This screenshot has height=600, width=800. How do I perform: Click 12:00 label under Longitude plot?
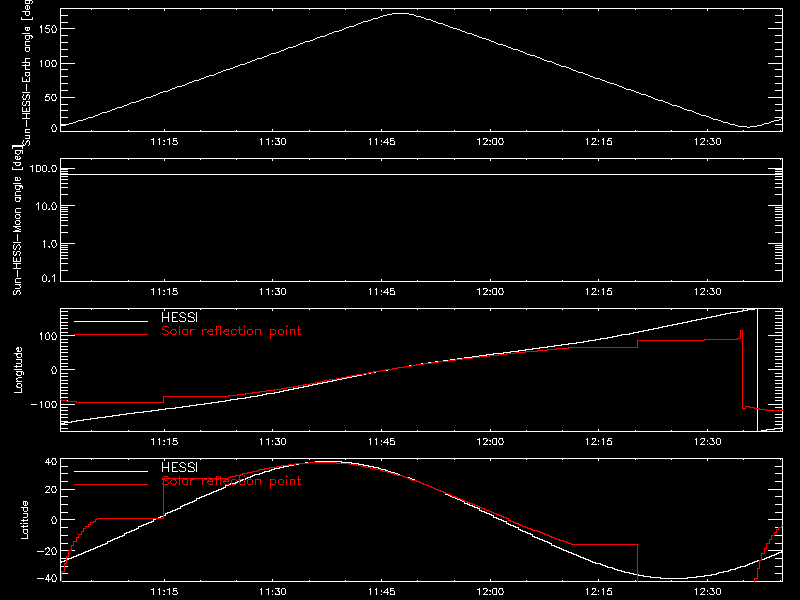coord(490,442)
